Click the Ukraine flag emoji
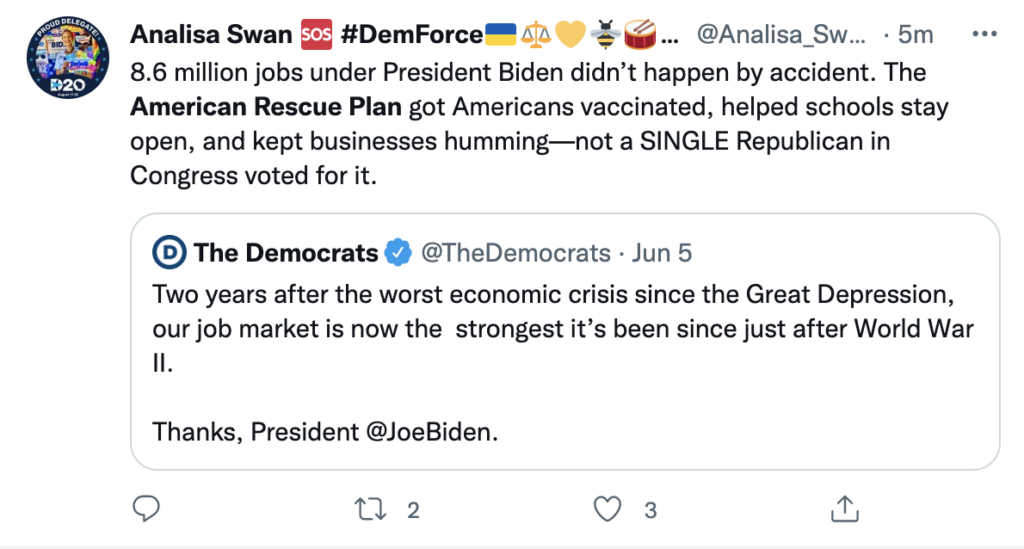1024x549 pixels. tap(500, 34)
